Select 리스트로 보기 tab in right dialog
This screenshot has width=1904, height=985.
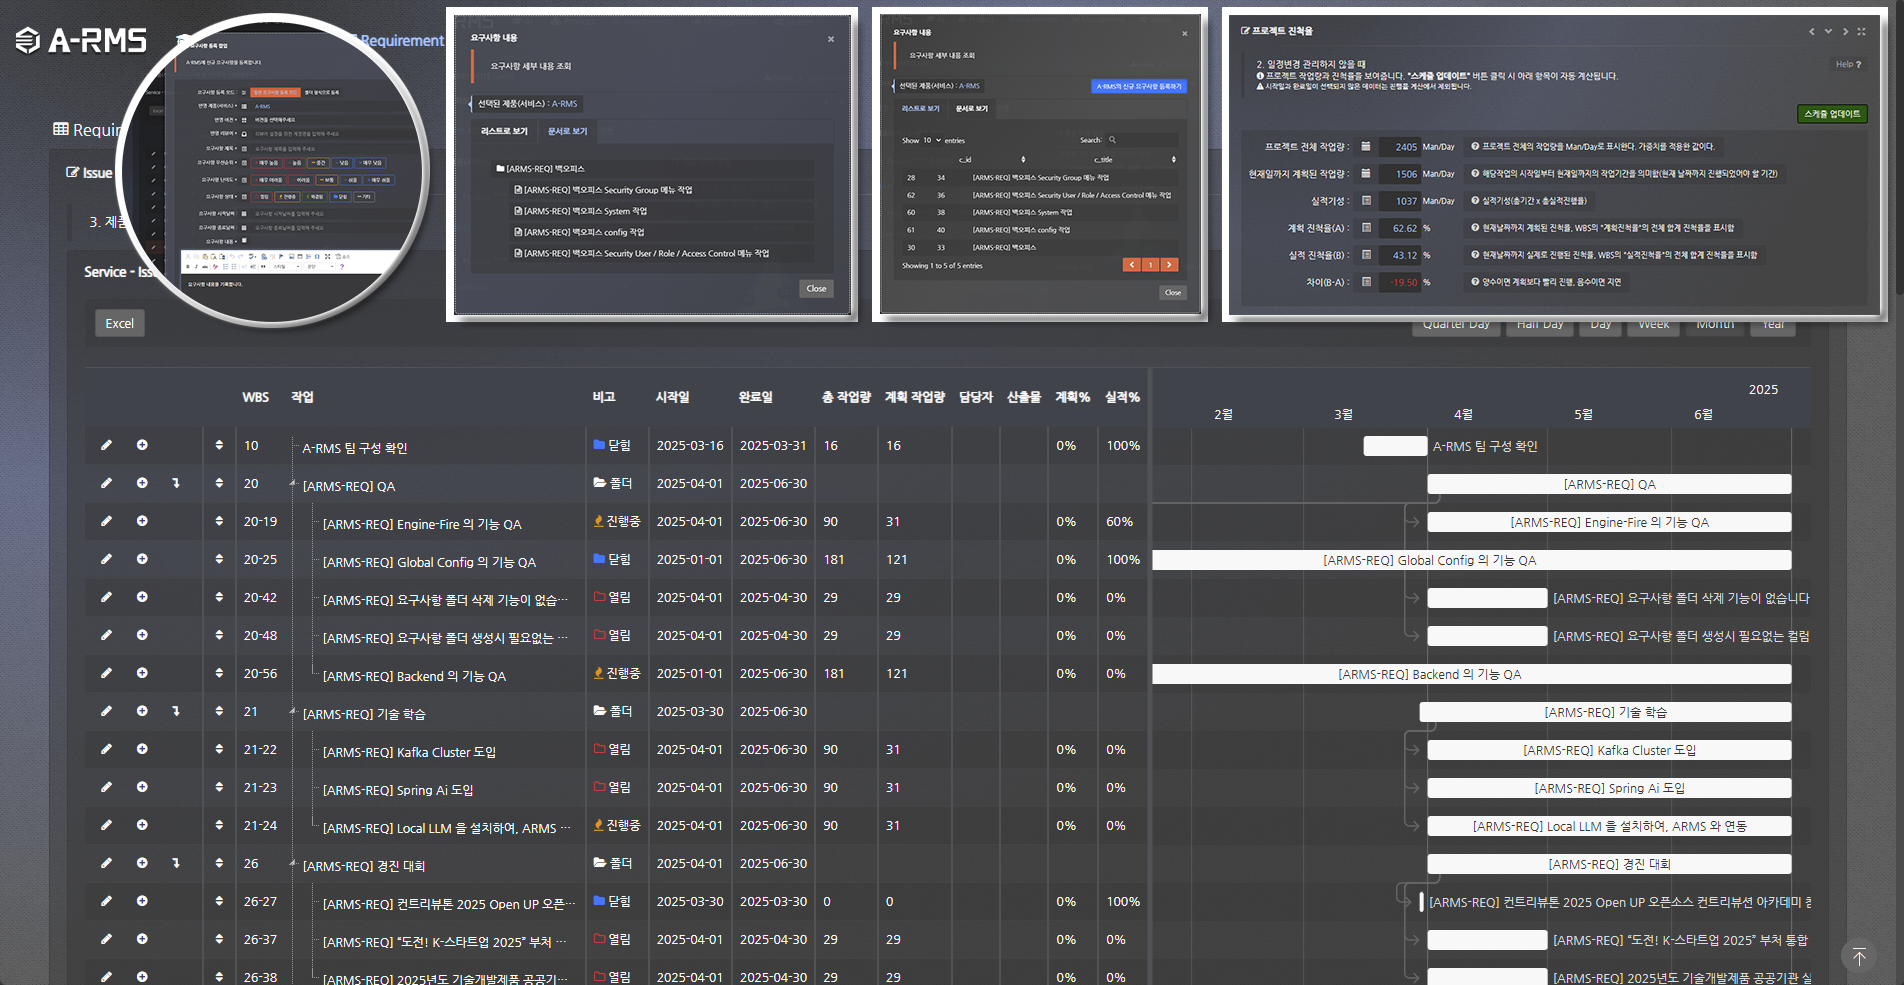click(920, 108)
